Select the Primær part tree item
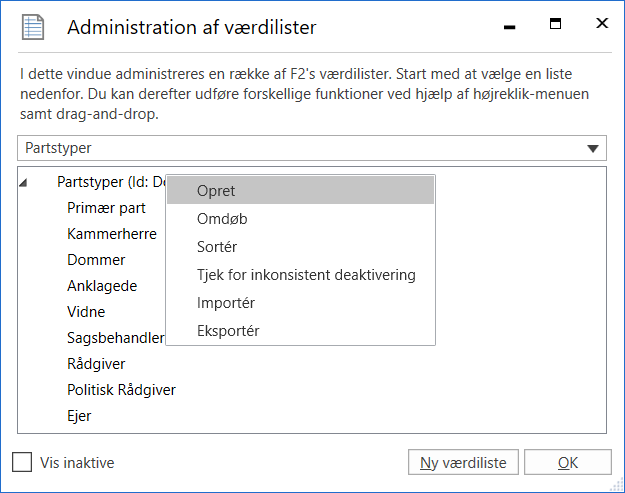This screenshot has width=625, height=493. point(106,208)
